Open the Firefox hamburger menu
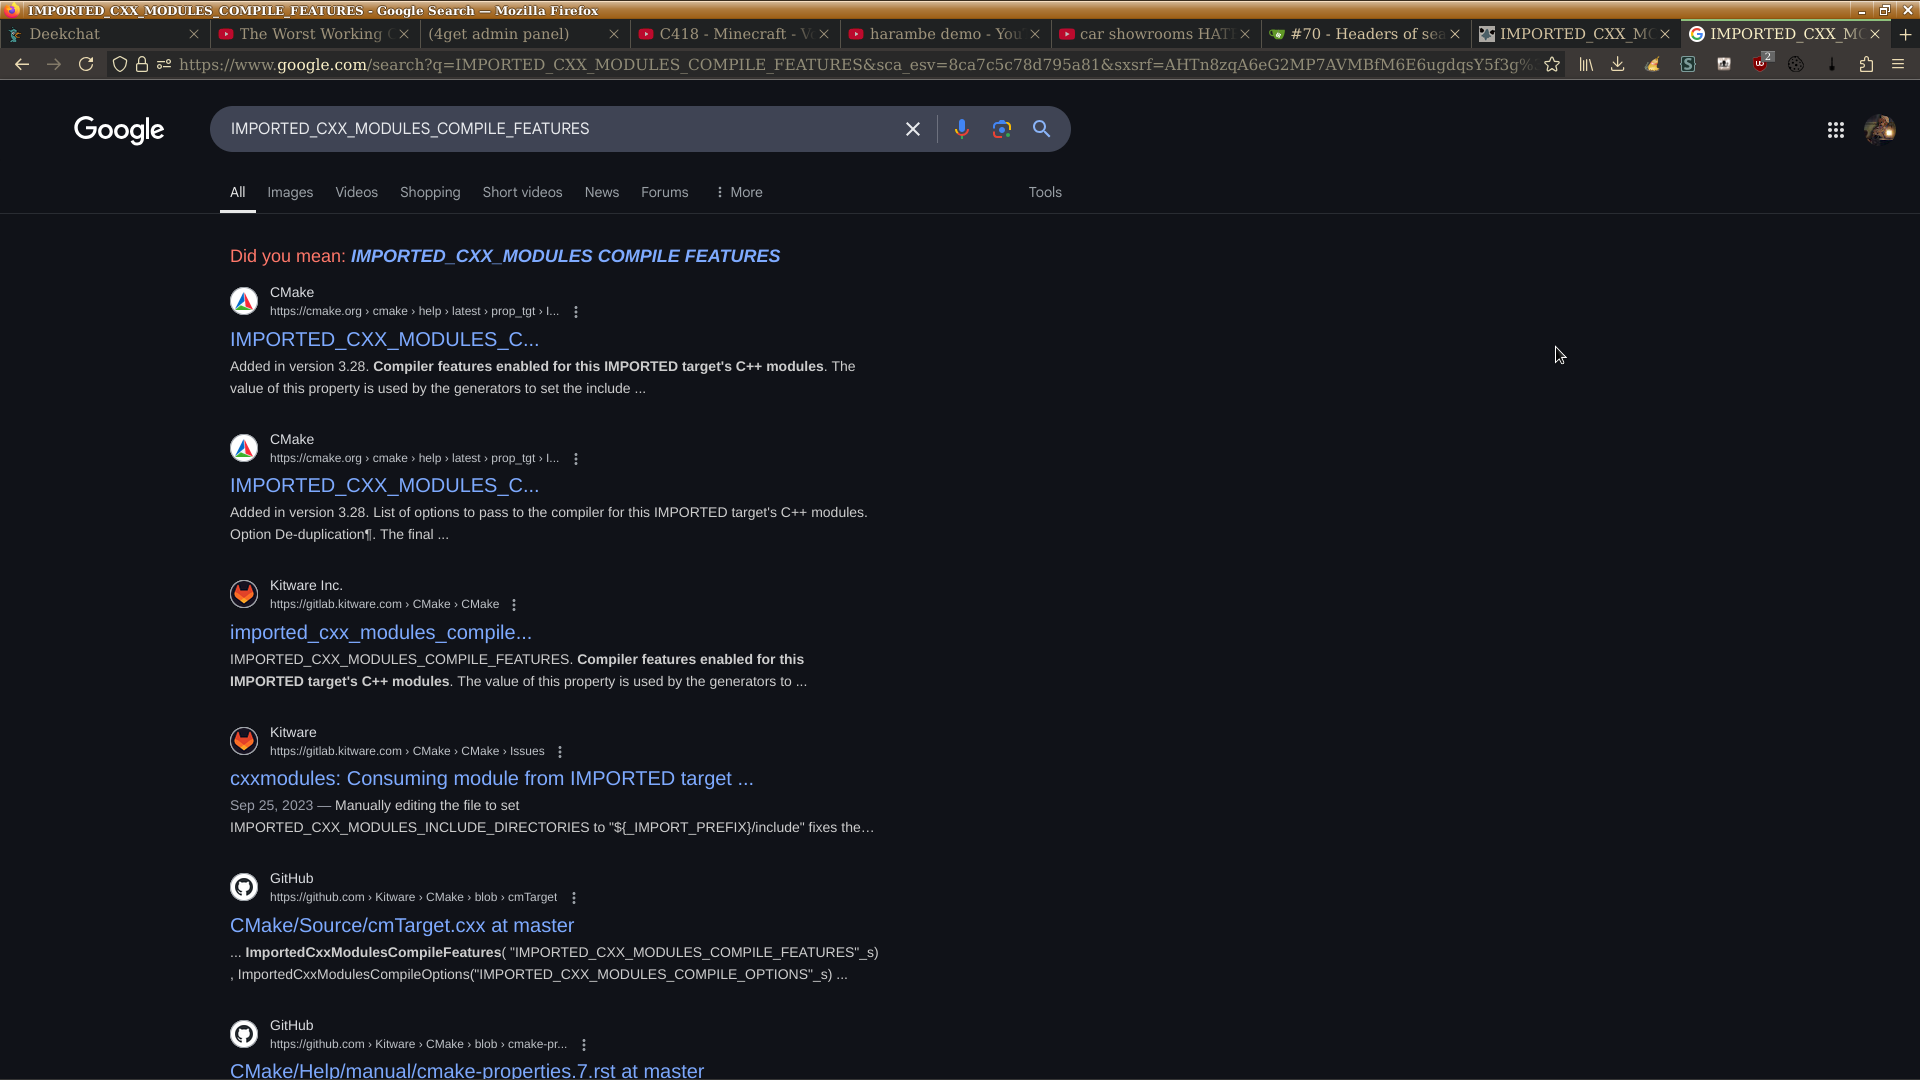Screen dimensions: 1920x1080 1898,64
